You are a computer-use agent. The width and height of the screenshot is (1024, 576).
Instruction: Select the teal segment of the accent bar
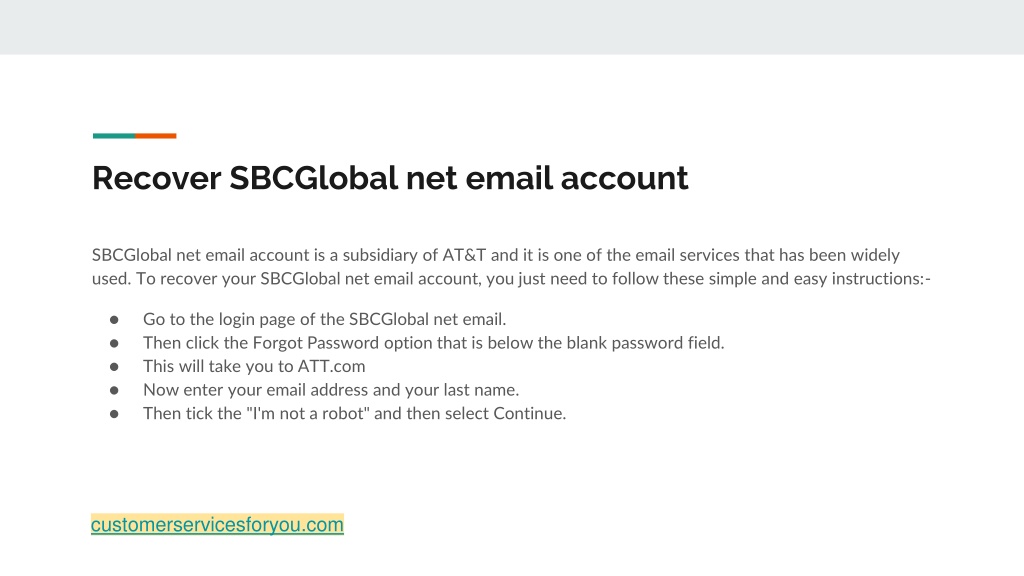coord(114,136)
